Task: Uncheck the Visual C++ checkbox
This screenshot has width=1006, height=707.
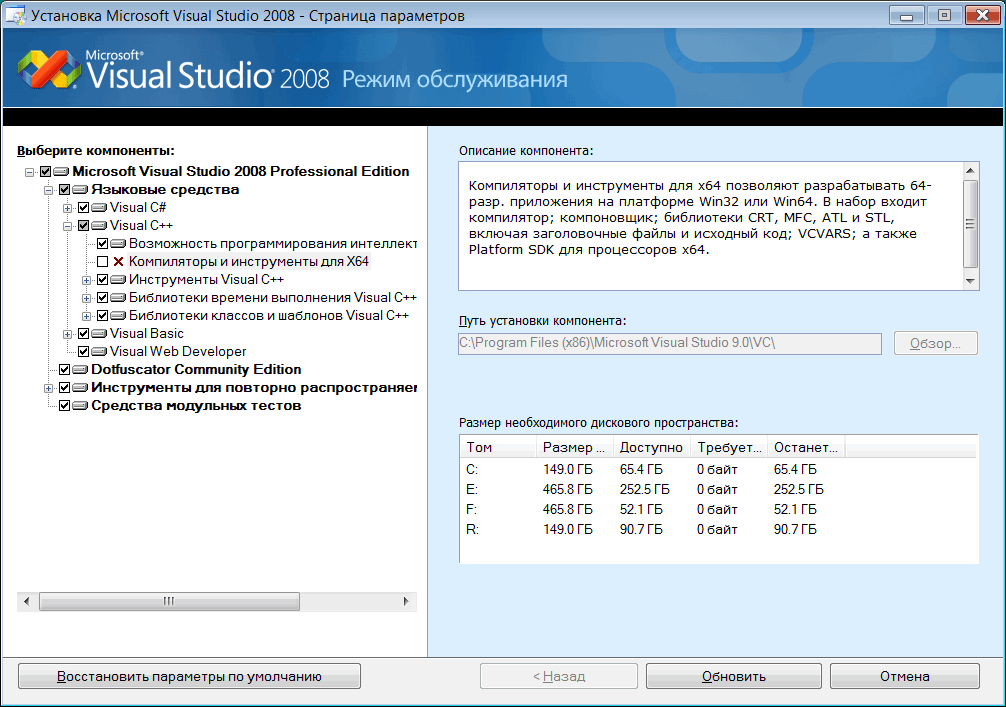Action: (83, 226)
